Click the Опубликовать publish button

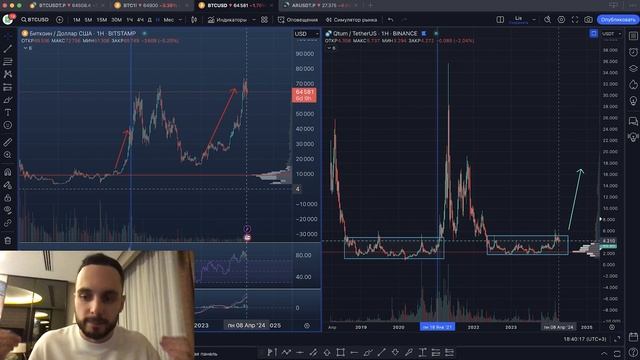point(618,20)
